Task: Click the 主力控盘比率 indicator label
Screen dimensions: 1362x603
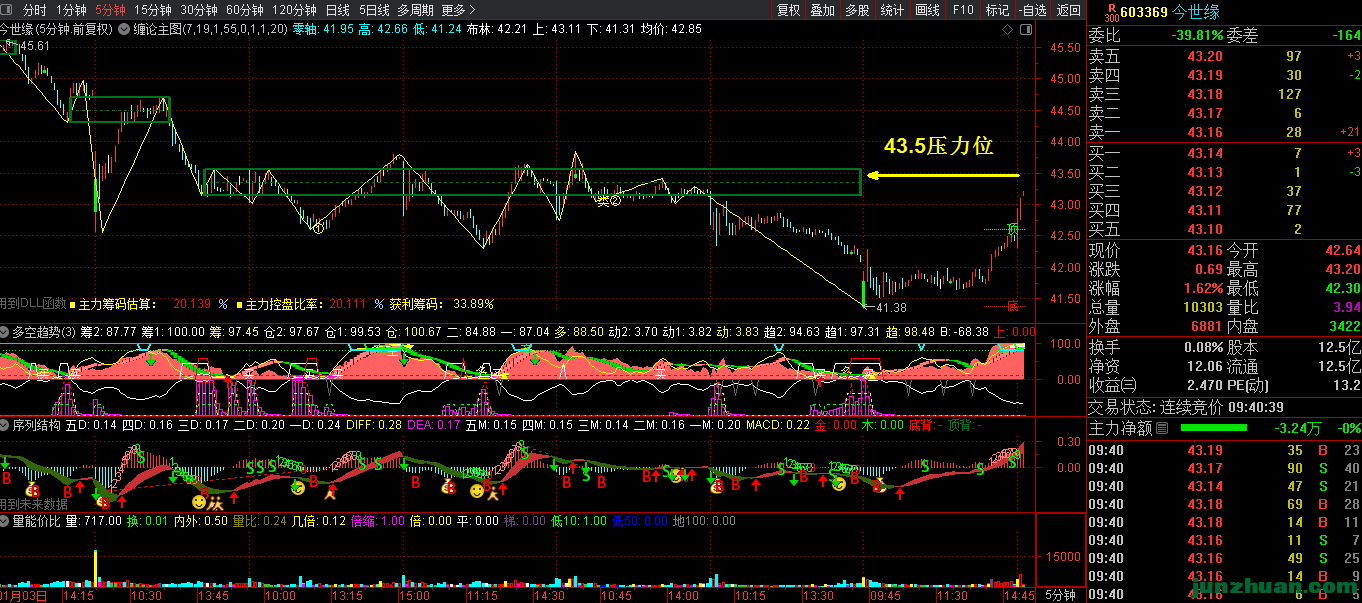Action: coord(284,303)
